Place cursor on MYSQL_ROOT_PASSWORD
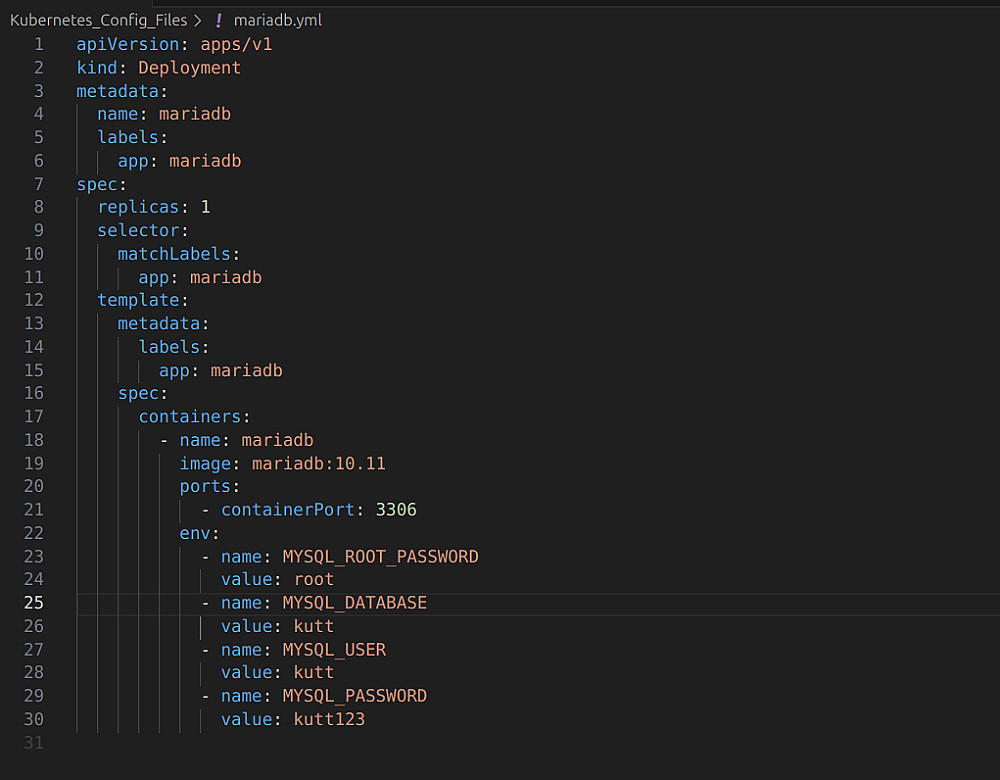Image resolution: width=1000 pixels, height=780 pixels. (380, 556)
